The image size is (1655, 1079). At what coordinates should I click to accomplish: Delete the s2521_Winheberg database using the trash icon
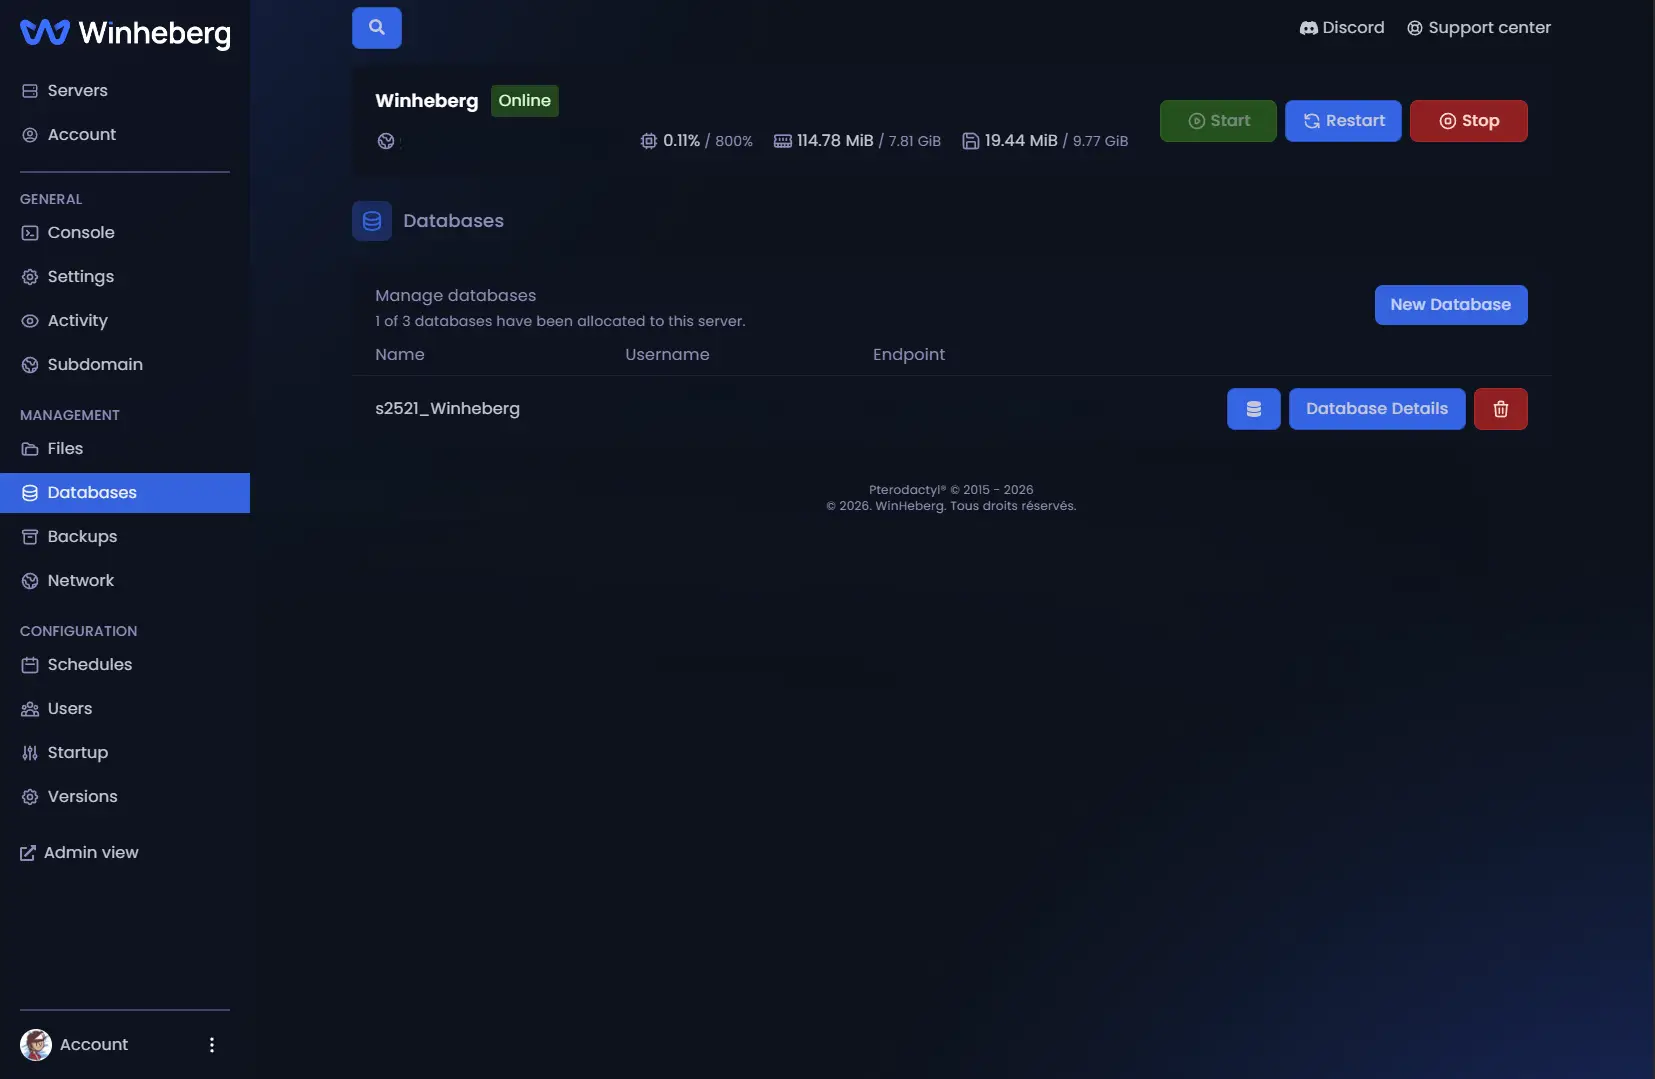click(1501, 409)
